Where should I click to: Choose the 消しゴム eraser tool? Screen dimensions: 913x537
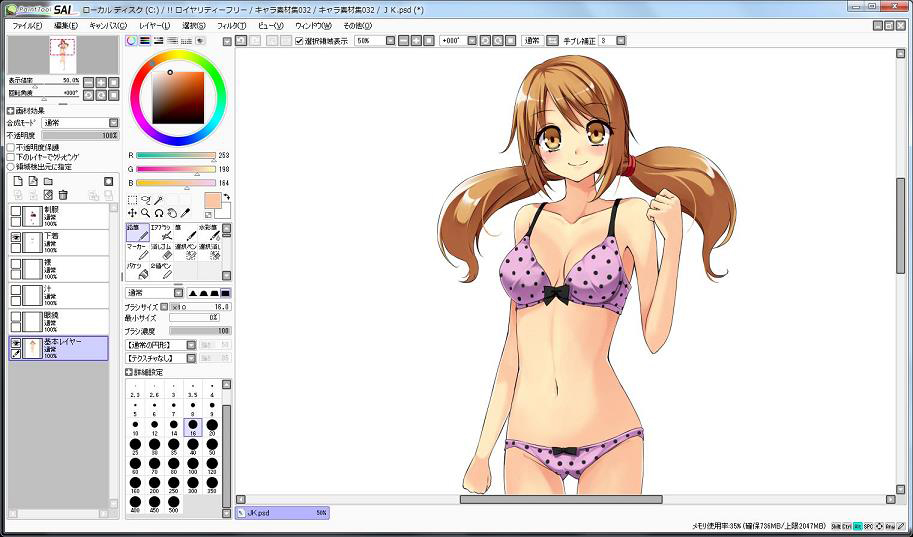tap(162, 251)
